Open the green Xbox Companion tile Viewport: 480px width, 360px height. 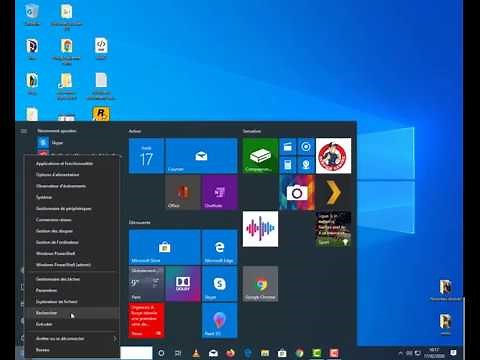(x=260, y=156)
